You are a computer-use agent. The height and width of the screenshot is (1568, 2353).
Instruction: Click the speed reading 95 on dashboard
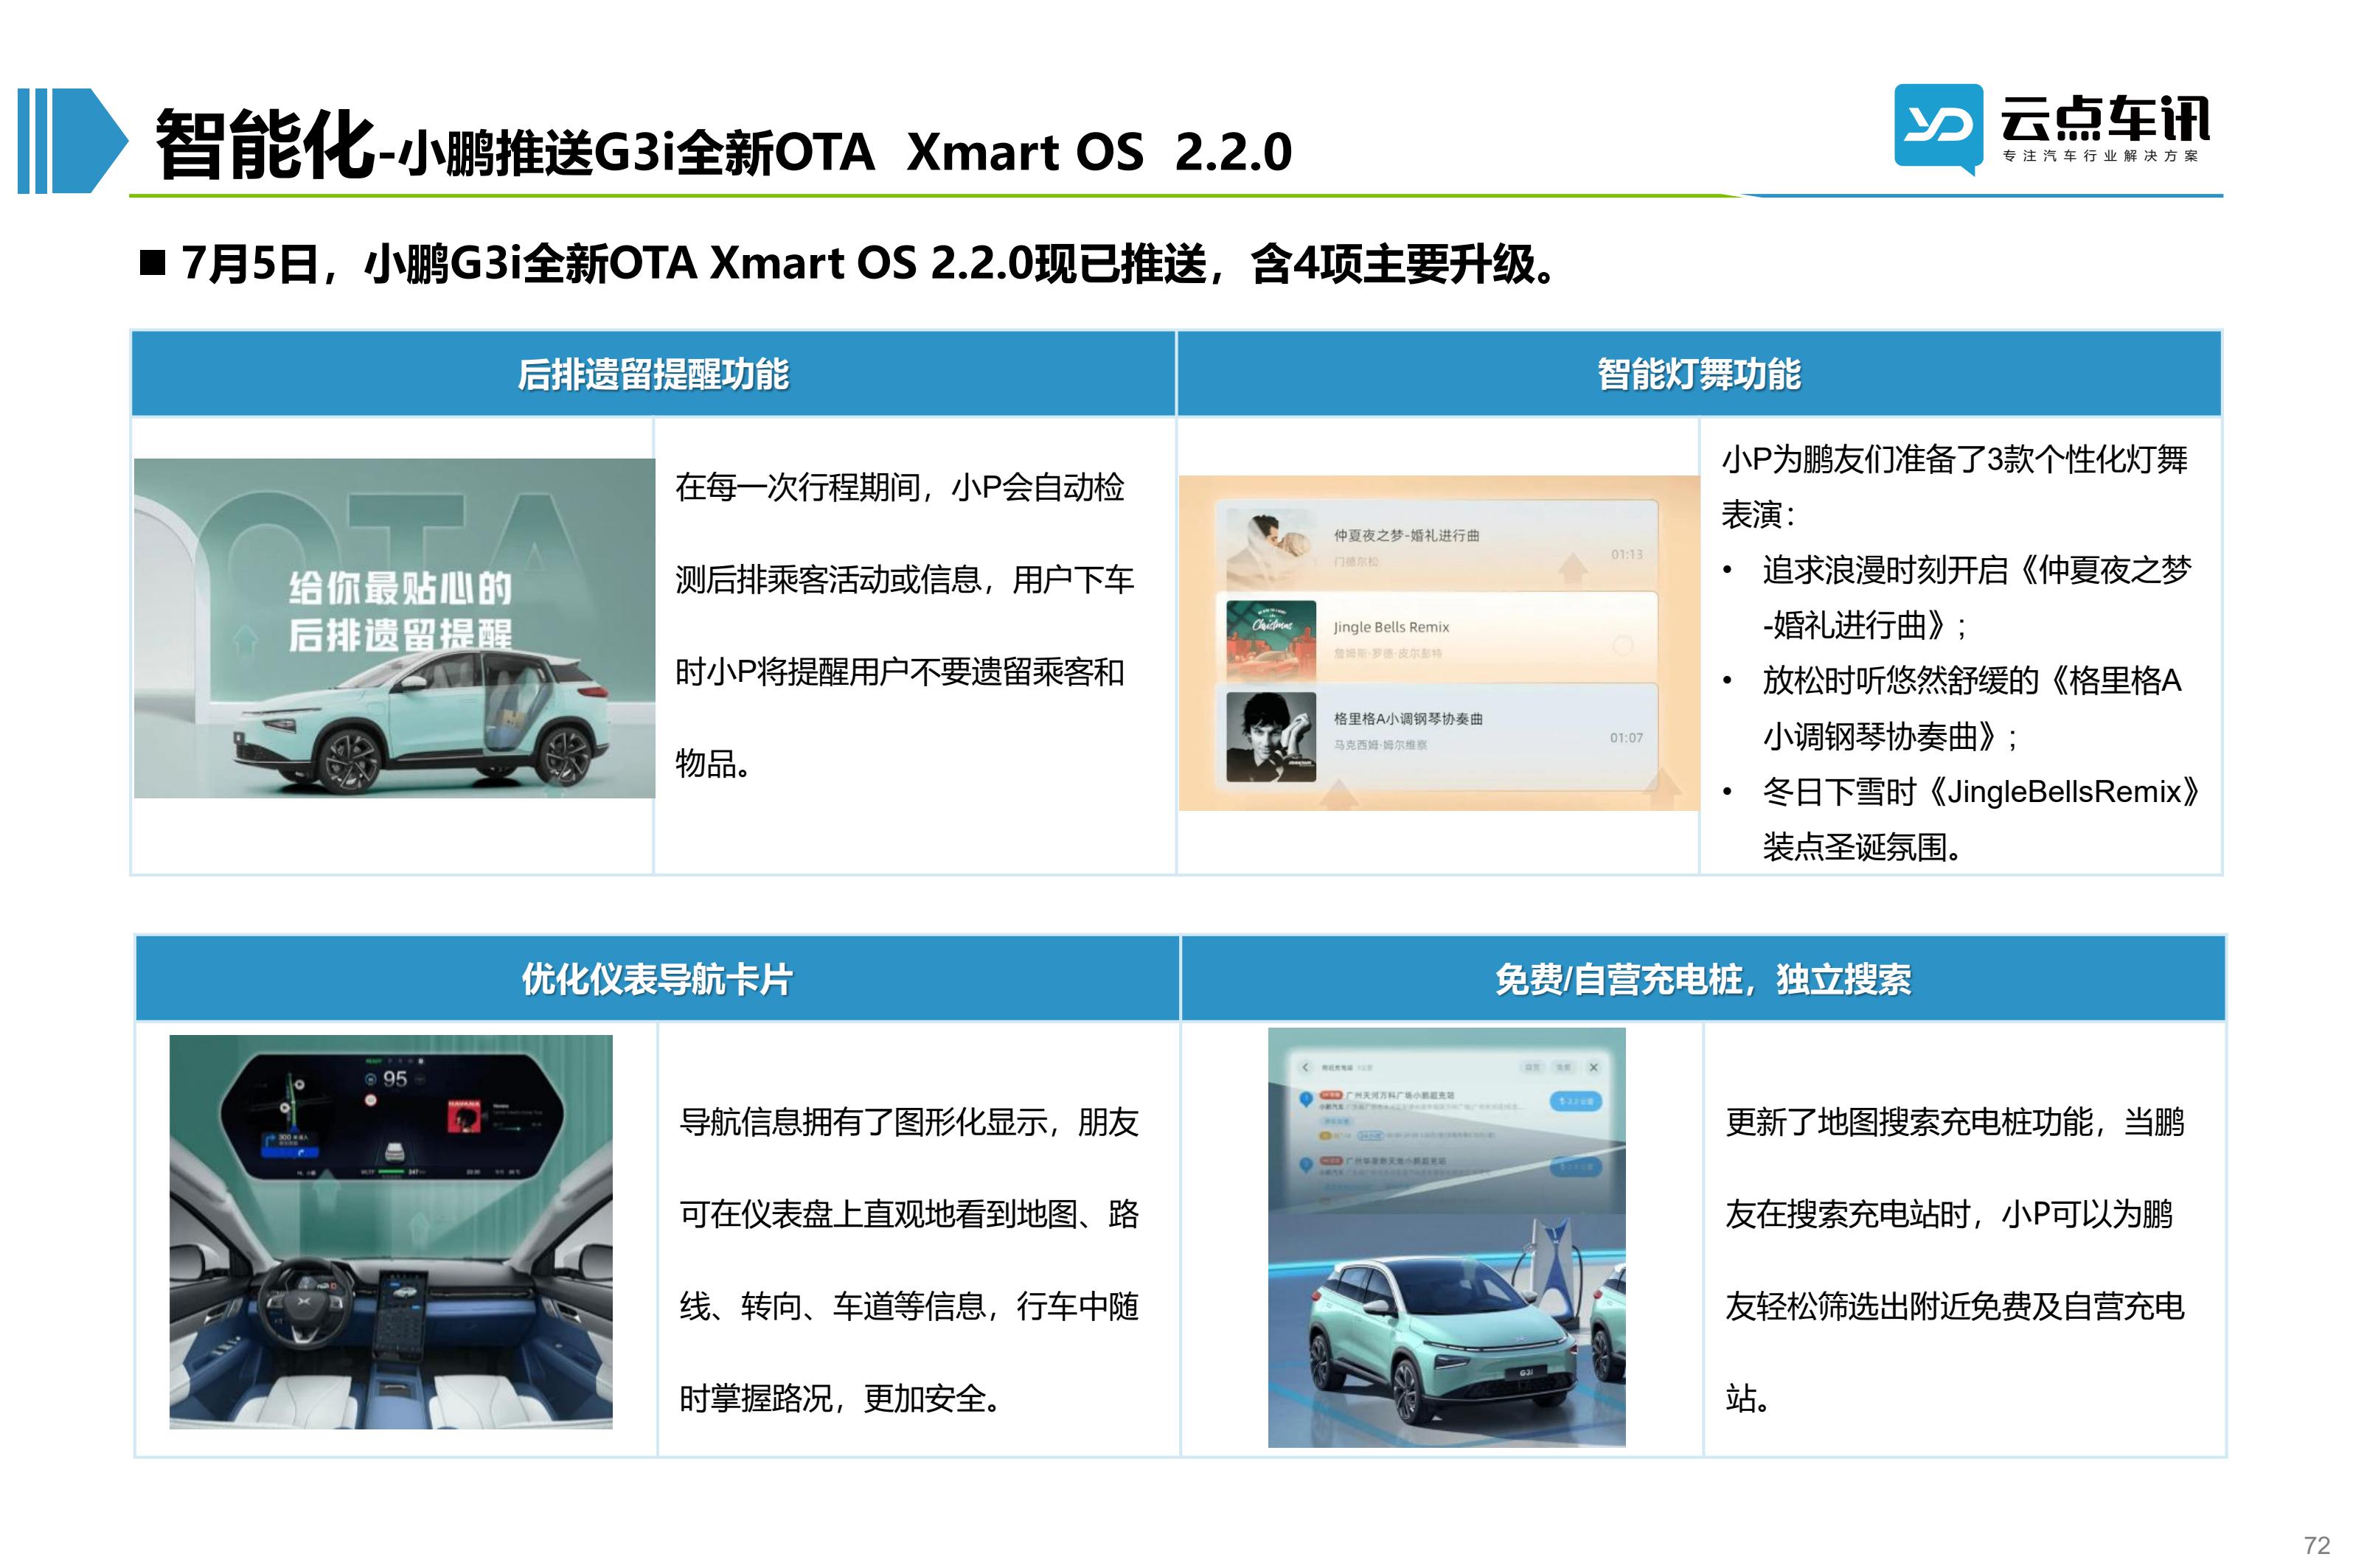click(x=395, y=1079)
